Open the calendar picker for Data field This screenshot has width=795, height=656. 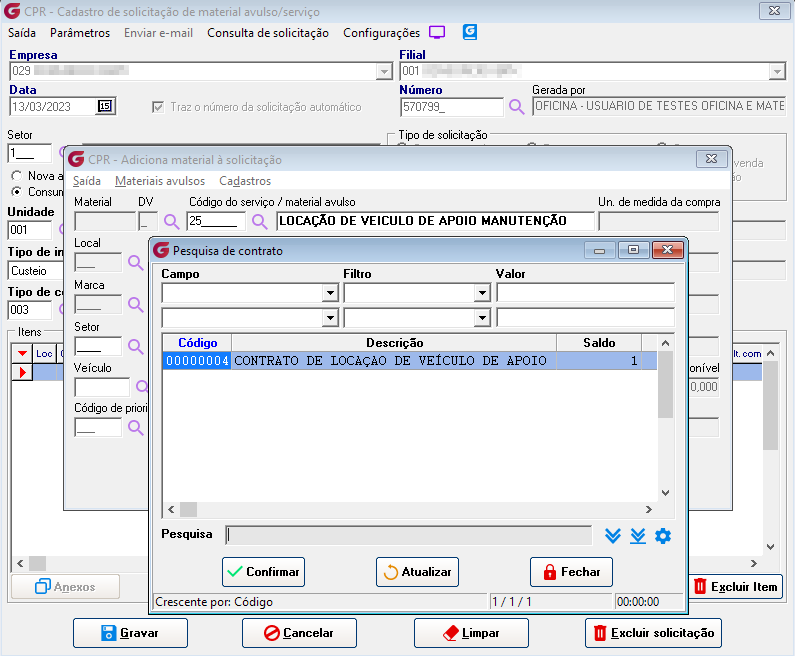tap(105, 106)
